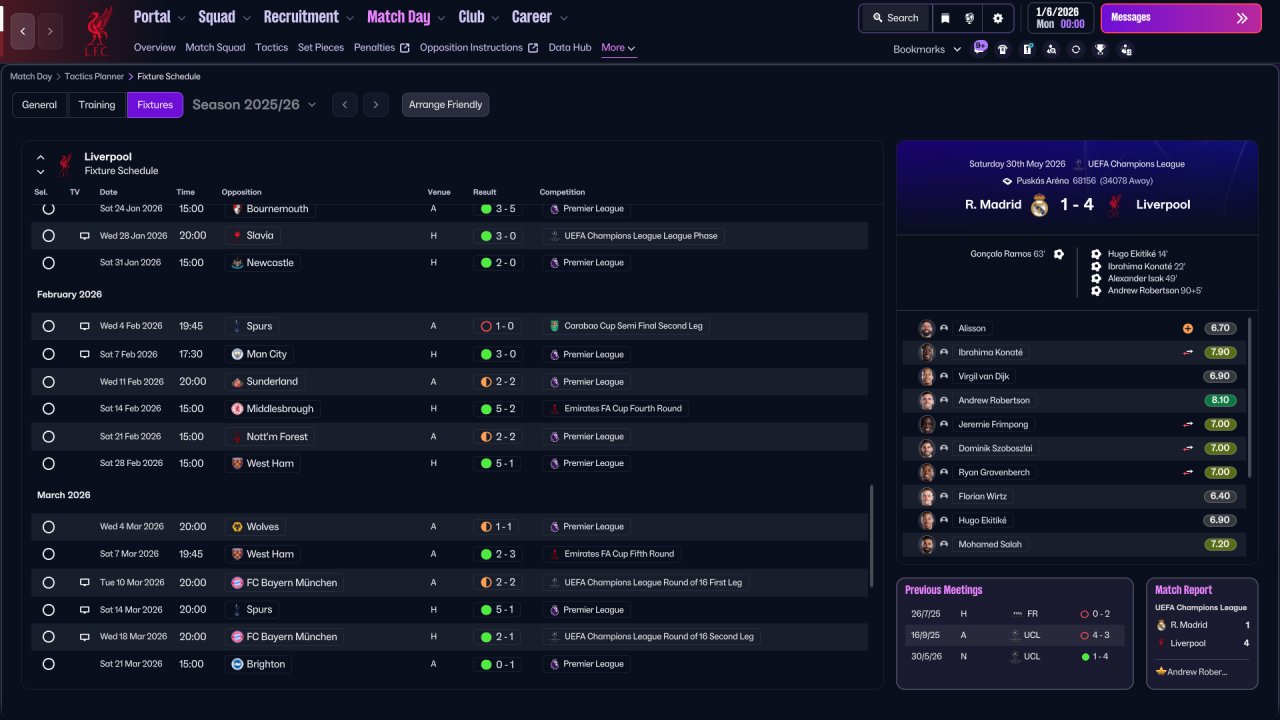This screenshot has width=1280, height=720.
Task: Open the world globe icon in the header
Action: pos(970,18)
